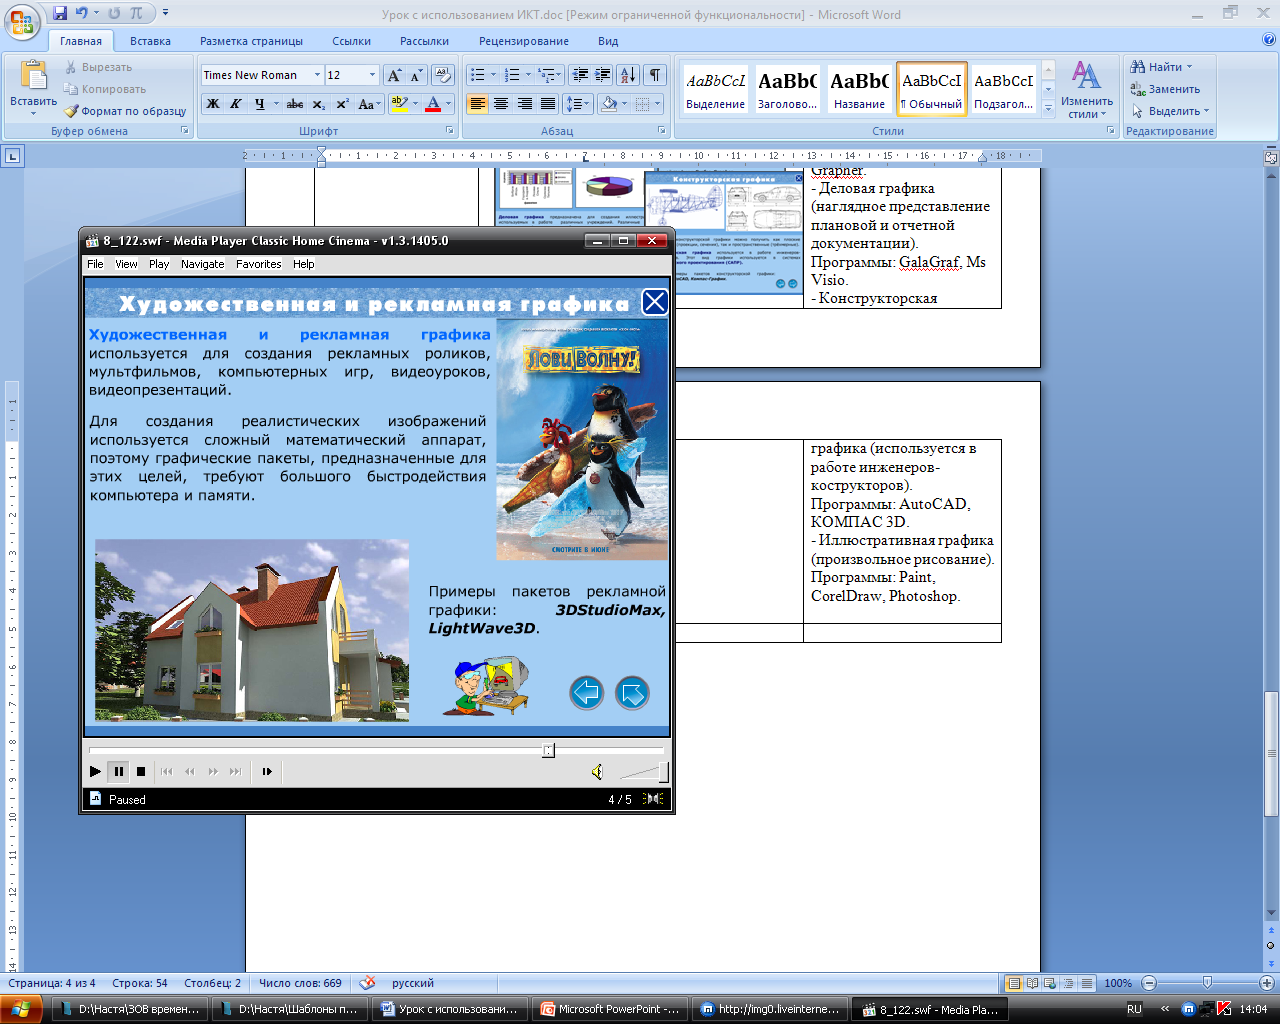Expand bulleted list options arrow
1280x1024 pixels.
click(x=493, y=75)
